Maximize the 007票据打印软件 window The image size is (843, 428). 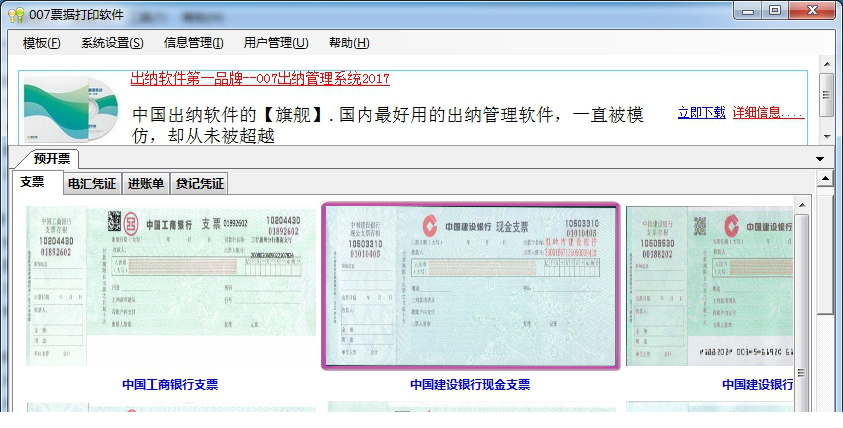pos(775,10)
